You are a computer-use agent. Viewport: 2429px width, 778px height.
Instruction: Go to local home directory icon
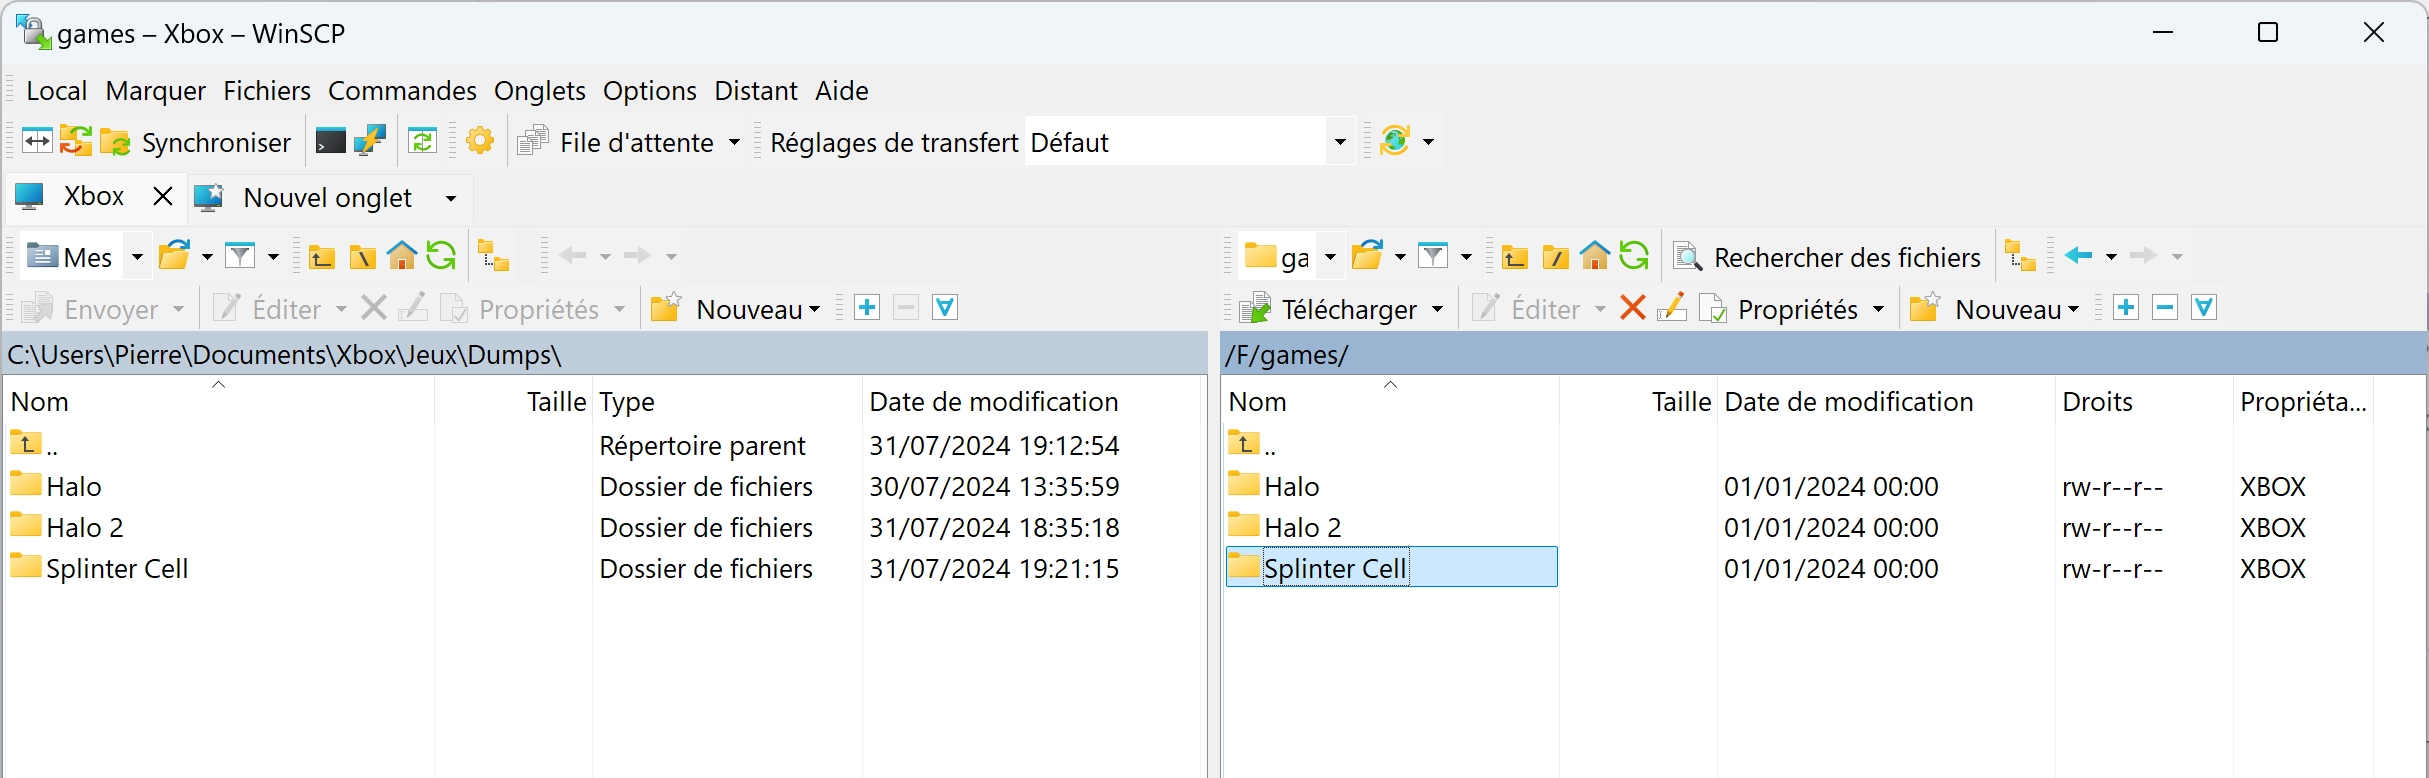[x=402, y=257]
